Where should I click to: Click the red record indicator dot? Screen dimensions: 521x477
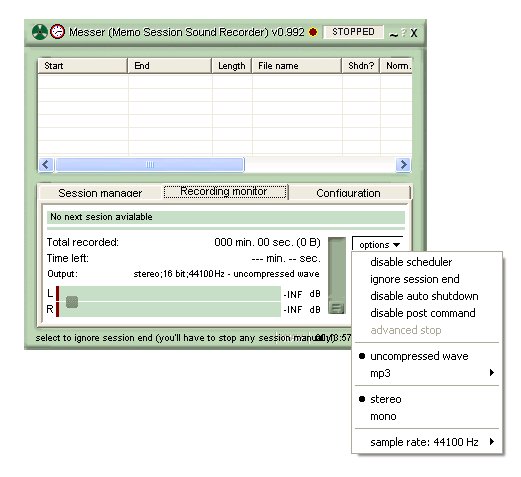coord(313,32)
